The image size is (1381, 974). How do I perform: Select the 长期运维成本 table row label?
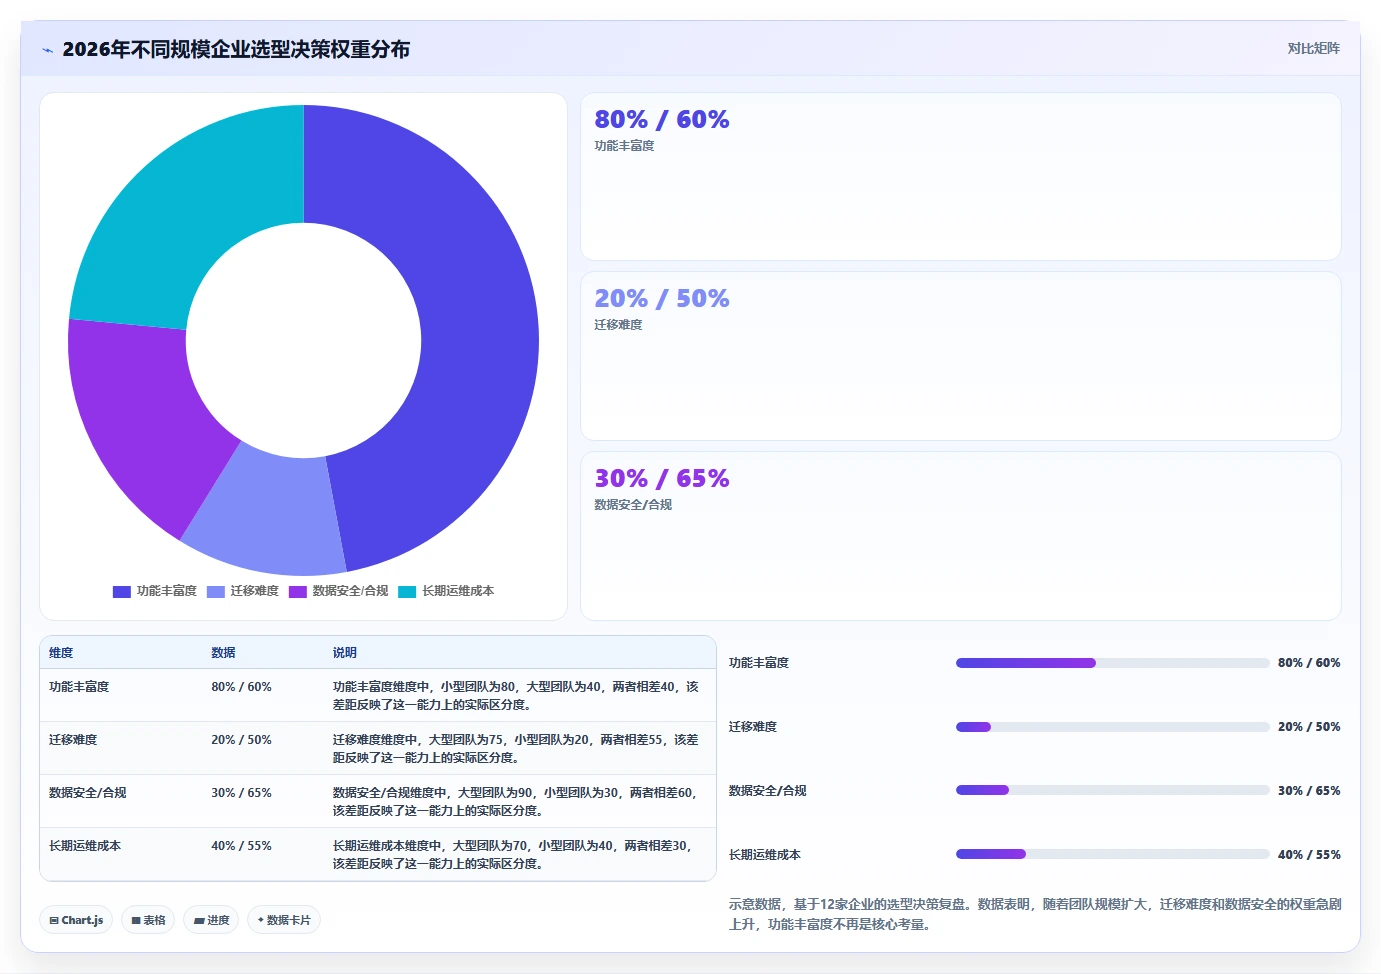coord(85,846)
